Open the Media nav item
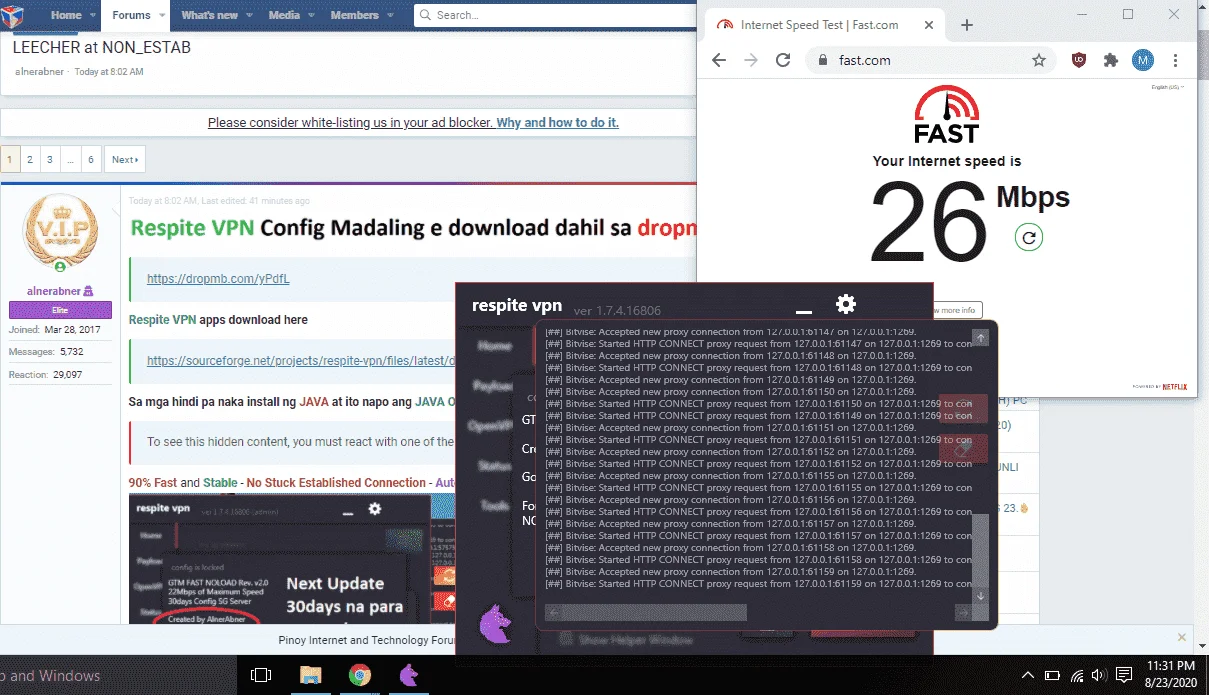This screenshot has width=1209, height=695. tap(284, 15)
